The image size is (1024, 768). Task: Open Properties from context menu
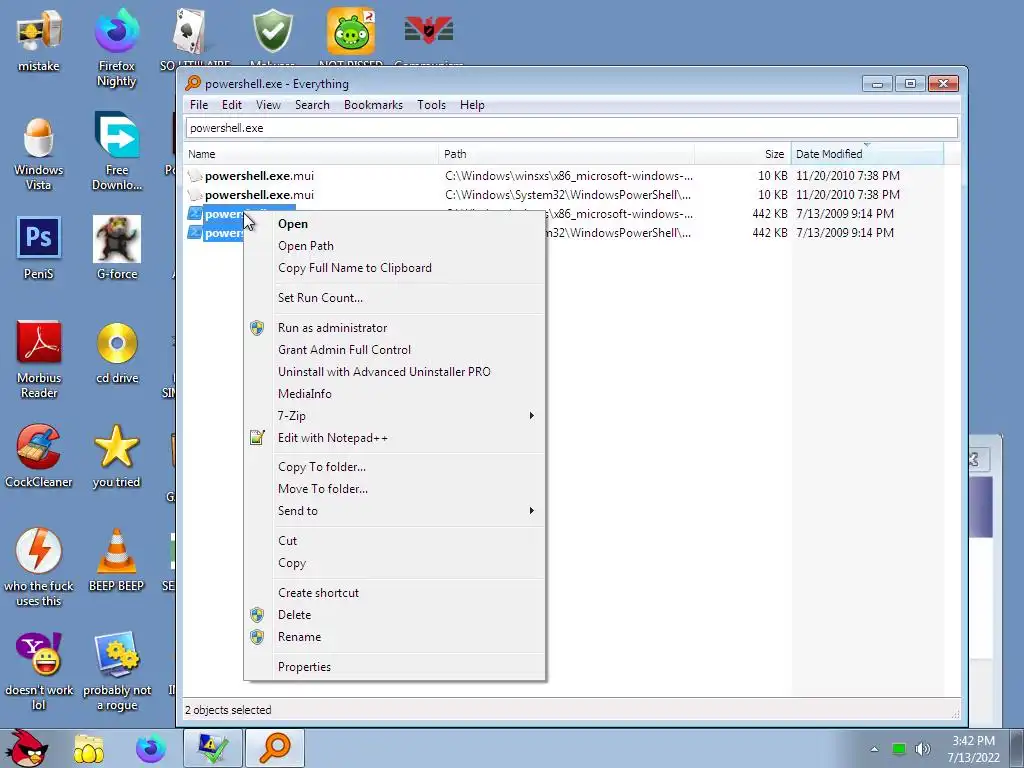tap(395, 667)
